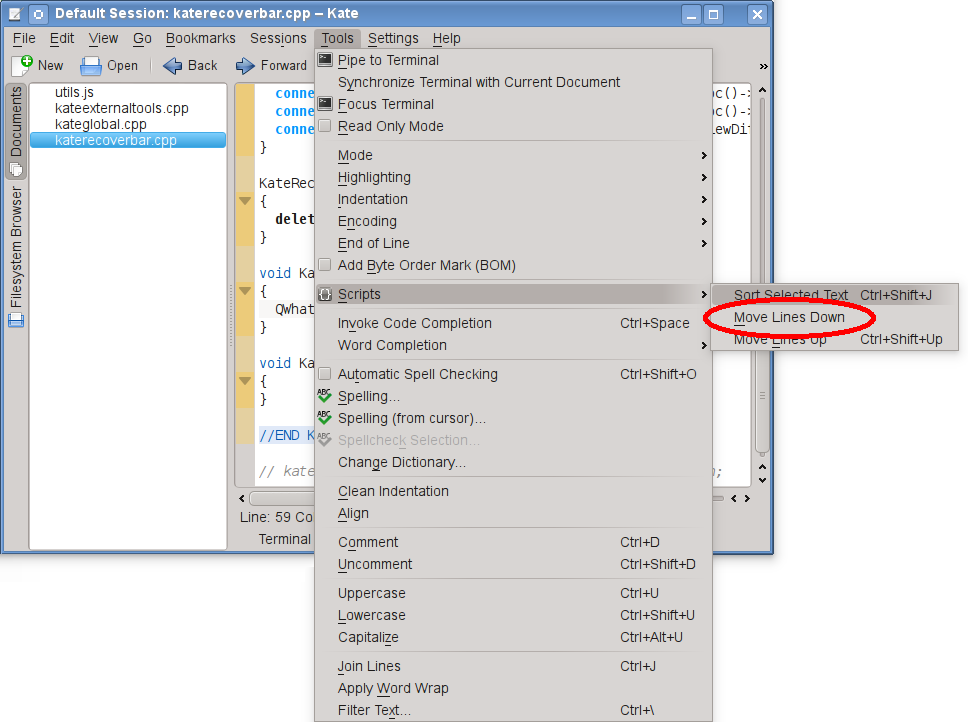Collapse the fold marker beside Qwhat line
This screenshot has width=968, height=722.
[245, 291]
